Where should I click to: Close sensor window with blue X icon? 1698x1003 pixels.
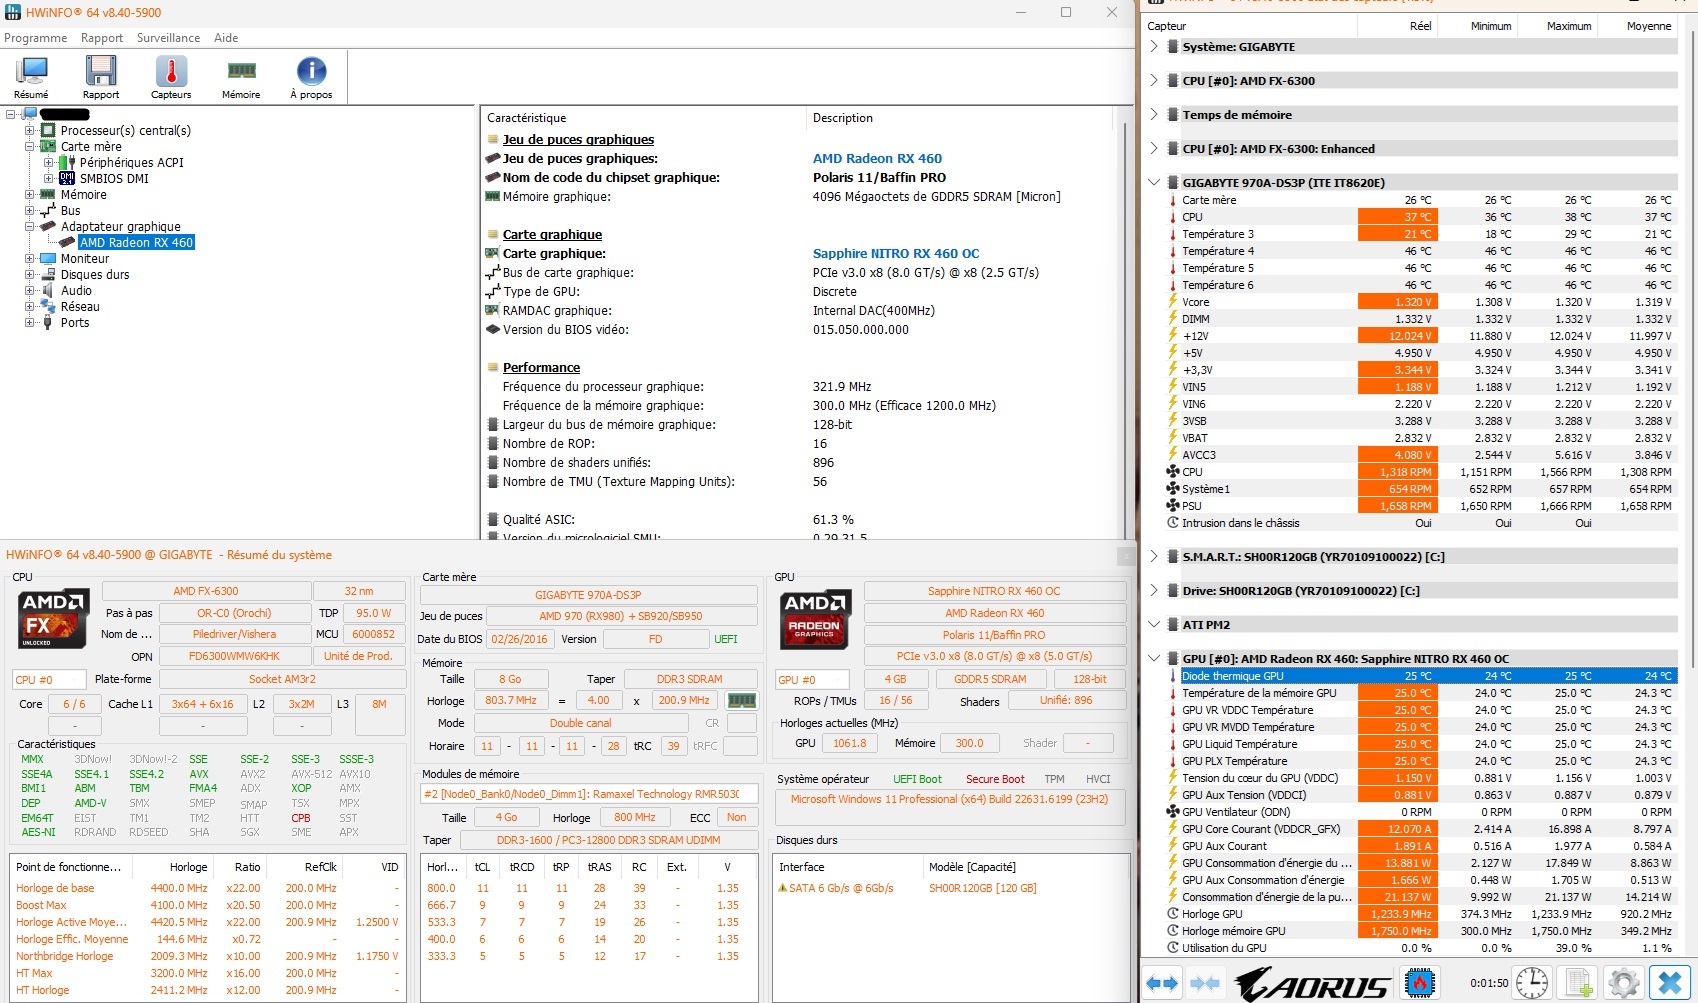click(1669, 984)
